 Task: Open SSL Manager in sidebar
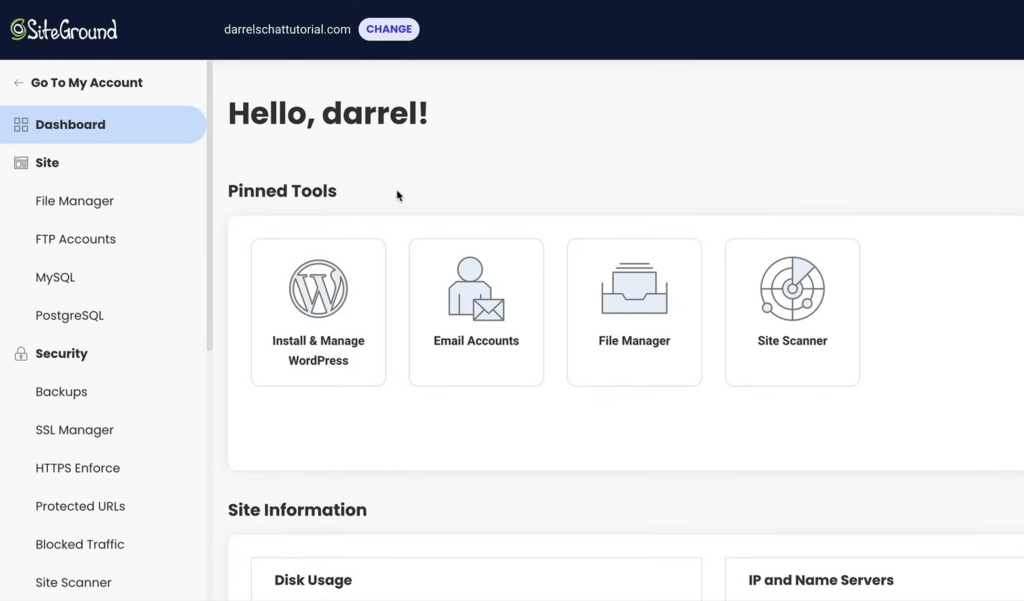click(74, 430)
